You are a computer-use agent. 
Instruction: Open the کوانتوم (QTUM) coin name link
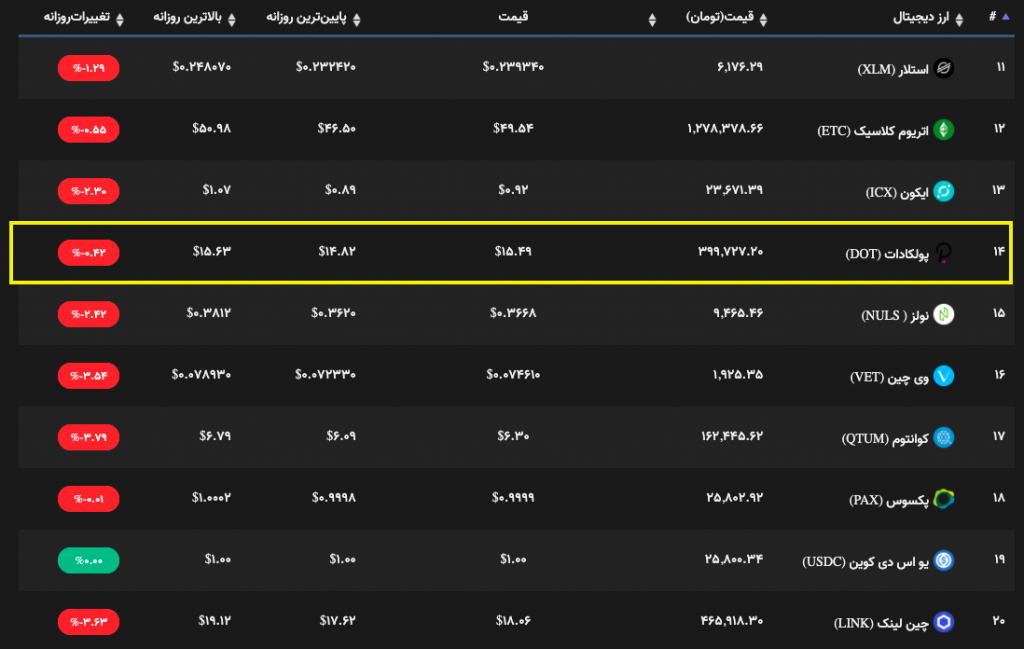(885, 438)
